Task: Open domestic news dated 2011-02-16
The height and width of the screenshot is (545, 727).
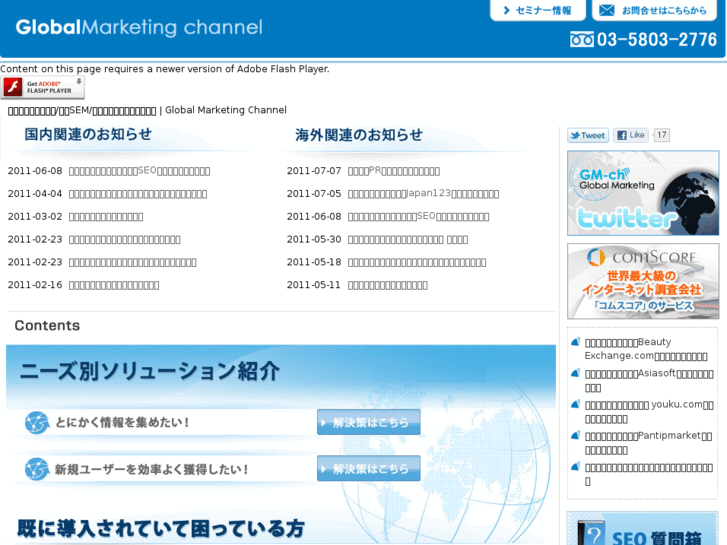Action: (114, 285)
